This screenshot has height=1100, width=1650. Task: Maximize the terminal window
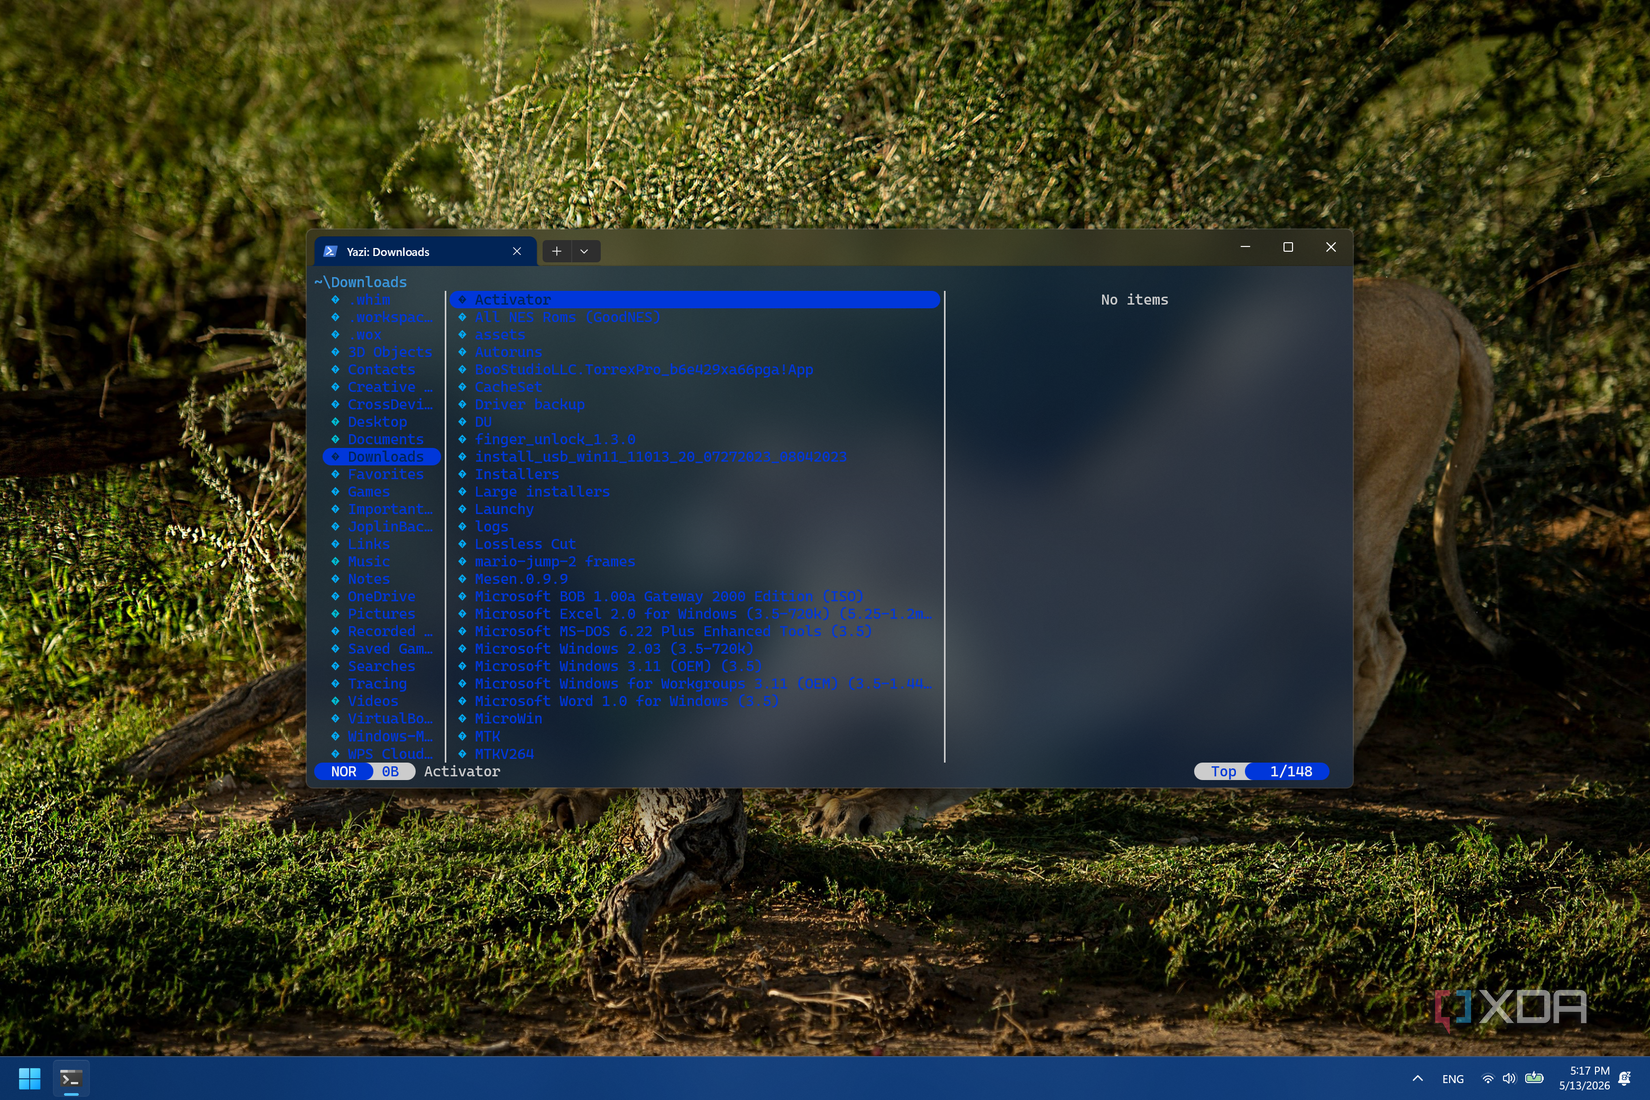[x=1288, y=247]
